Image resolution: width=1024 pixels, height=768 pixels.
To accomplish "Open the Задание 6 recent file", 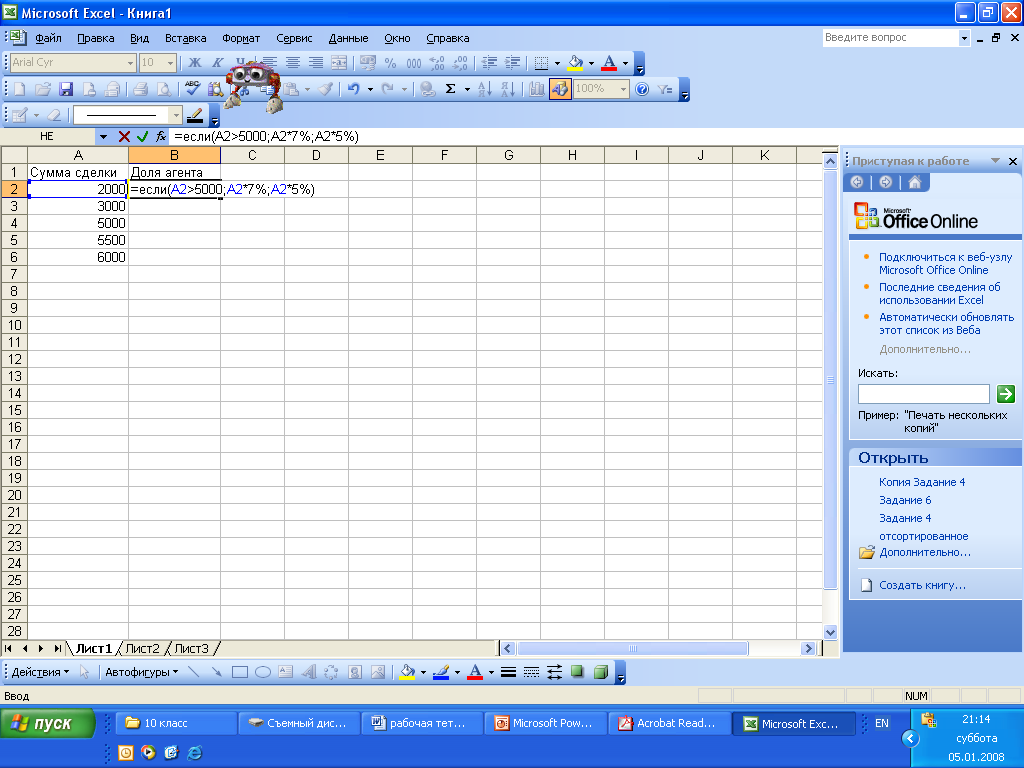I will tap(904, 500).
